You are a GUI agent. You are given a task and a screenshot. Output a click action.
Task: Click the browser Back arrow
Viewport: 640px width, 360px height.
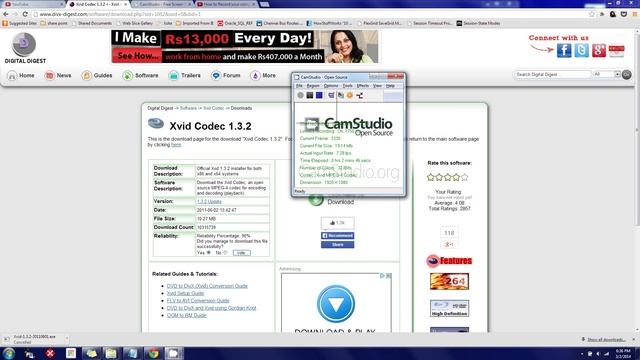pos(6,14)
